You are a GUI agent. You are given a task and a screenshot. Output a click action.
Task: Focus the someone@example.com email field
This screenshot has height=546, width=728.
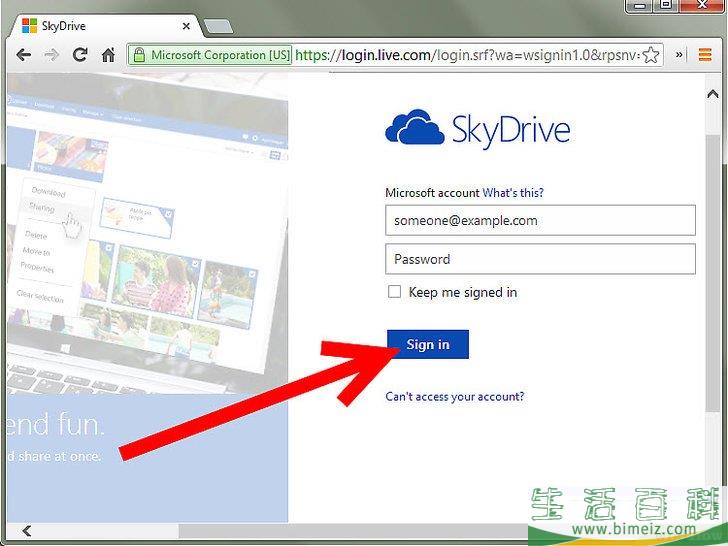tap(540, 220)
